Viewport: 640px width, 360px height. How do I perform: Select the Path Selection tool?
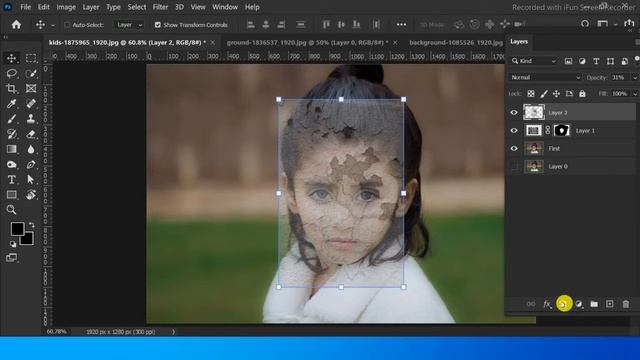click(31, 180)
